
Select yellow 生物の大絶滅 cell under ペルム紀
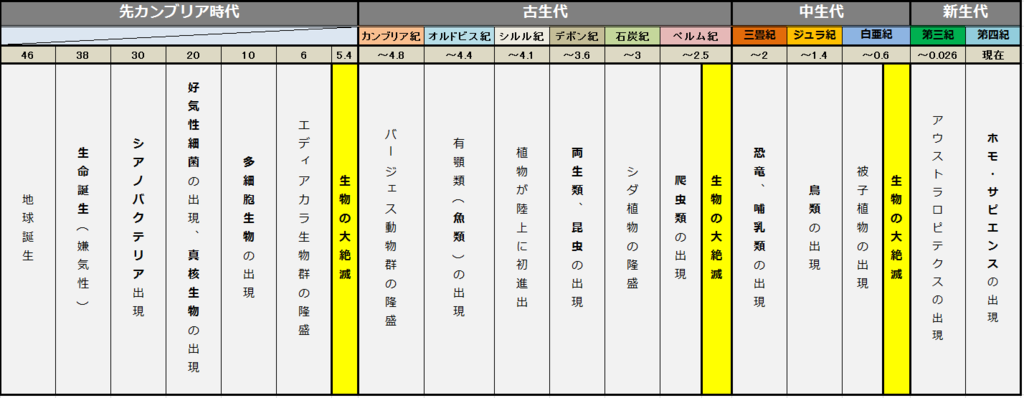[x=716, y=229]
